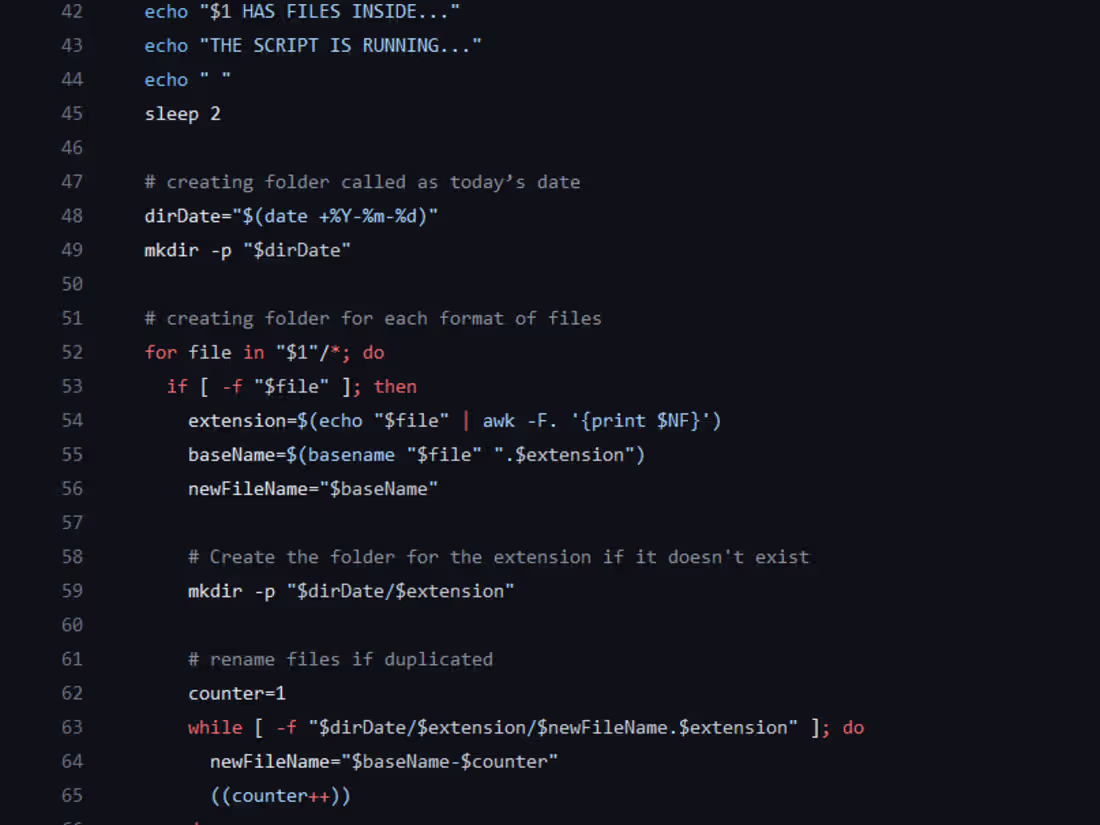Click line number 42
This screenshot has width=1100, height=825.
(x=72, y=12)
